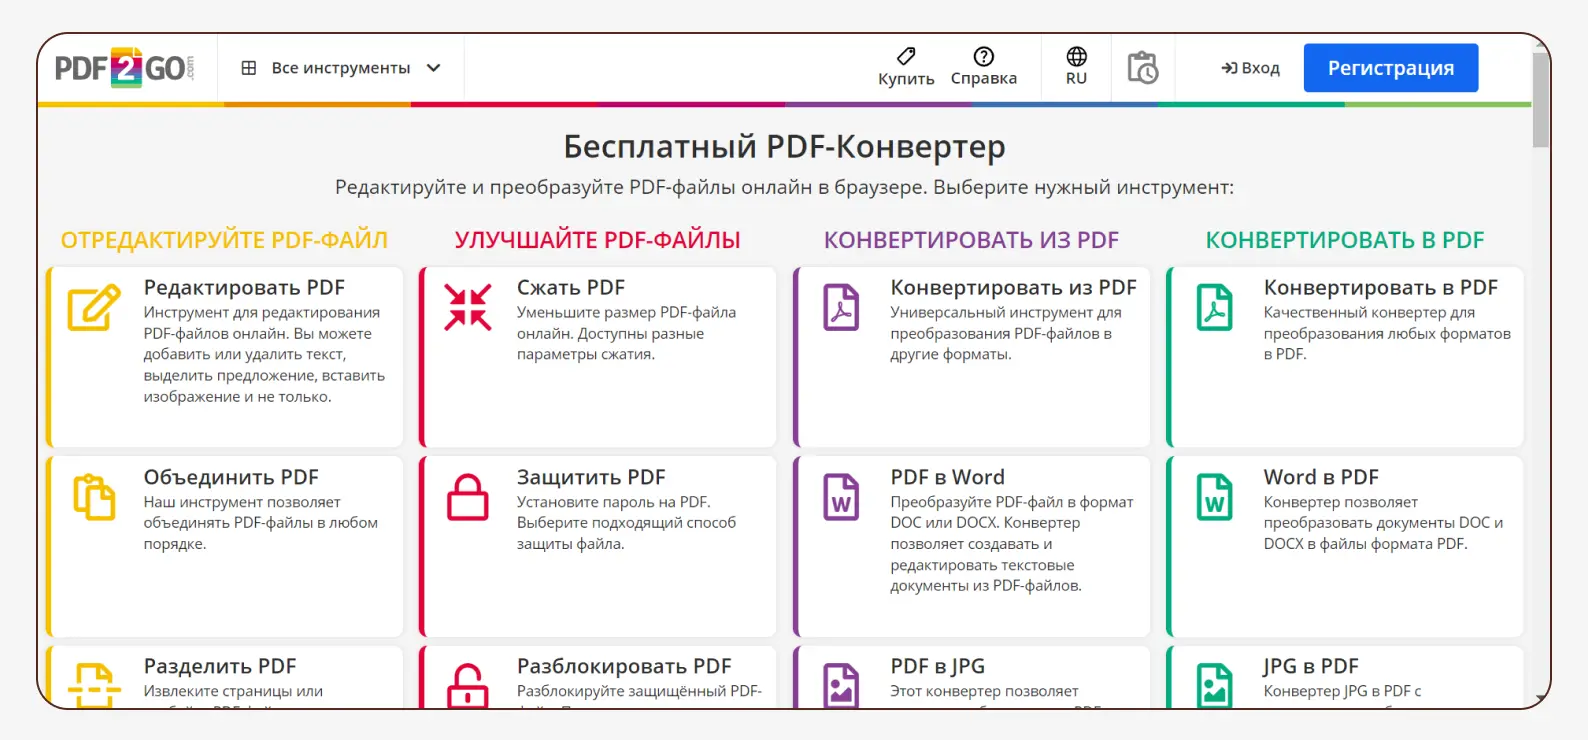Expand the Все инструменты dropdown chevron
This screenshot has width=1588, height=740.
coord(433,68)
